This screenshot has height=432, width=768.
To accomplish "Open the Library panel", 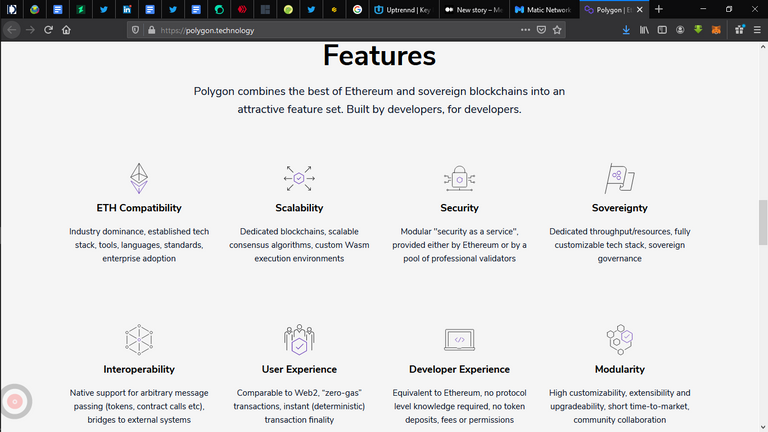I will 644,30.
